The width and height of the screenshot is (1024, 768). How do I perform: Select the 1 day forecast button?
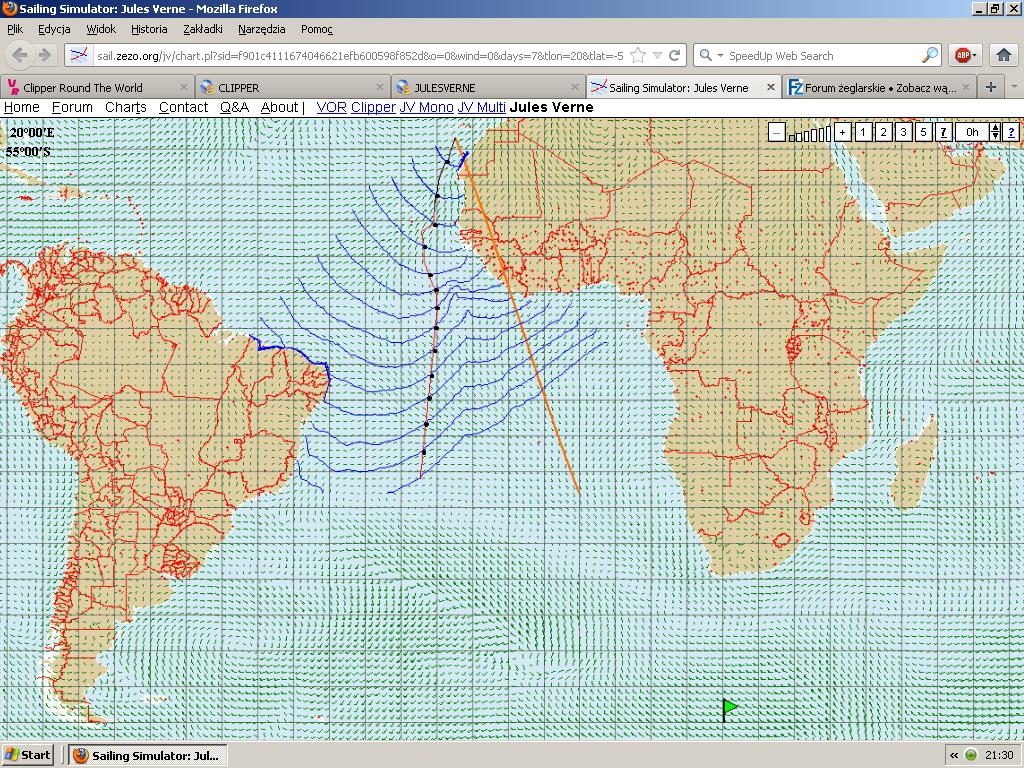pyautogui.click(x=863, y=132)
